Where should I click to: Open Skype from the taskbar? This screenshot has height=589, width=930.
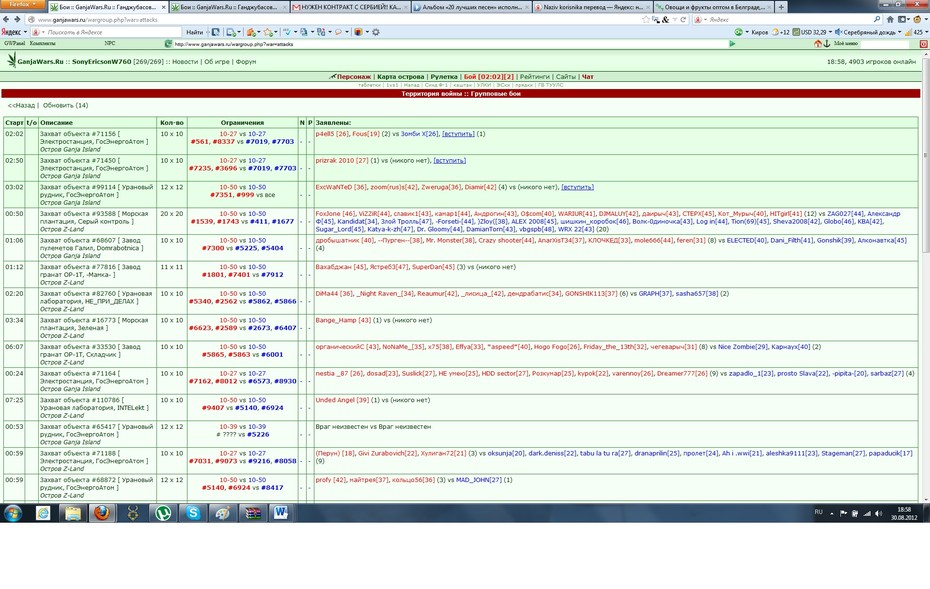pyautogui.click(x=193, y=513)
